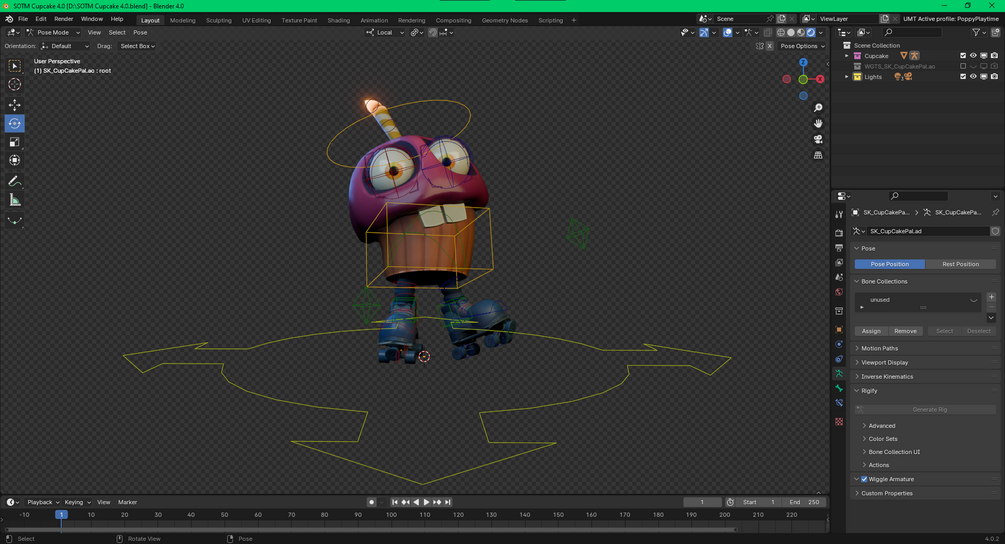
Task: Click the red X axis on gizmo
Action: click(820, 79)
